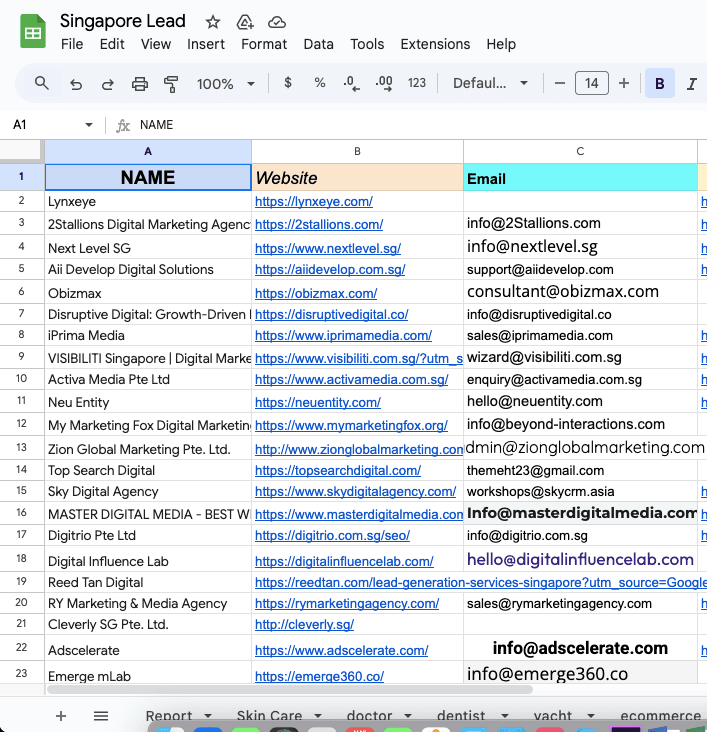Open the doctor tab dropdown arrow
Screen dimensions: 707x732
(x=408, y=716)
